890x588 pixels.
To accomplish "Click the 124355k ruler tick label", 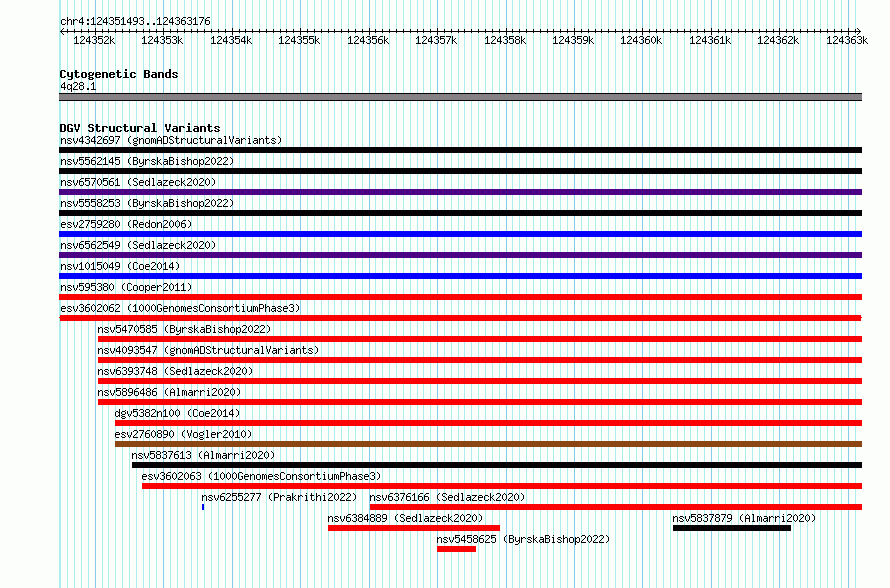I will click(x=299, y=41).
